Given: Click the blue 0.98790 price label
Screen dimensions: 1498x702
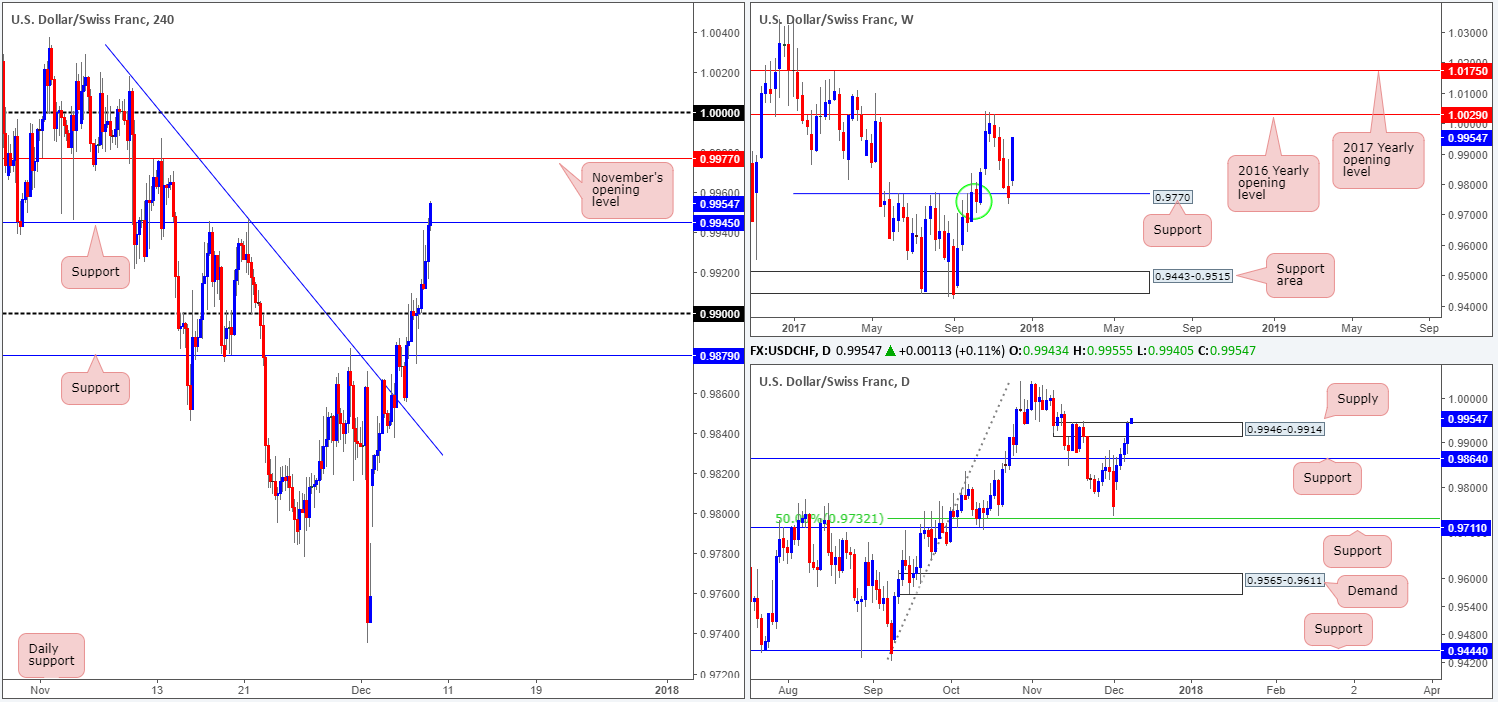Looking at the screenshot, I should click(x=718, y=355).
